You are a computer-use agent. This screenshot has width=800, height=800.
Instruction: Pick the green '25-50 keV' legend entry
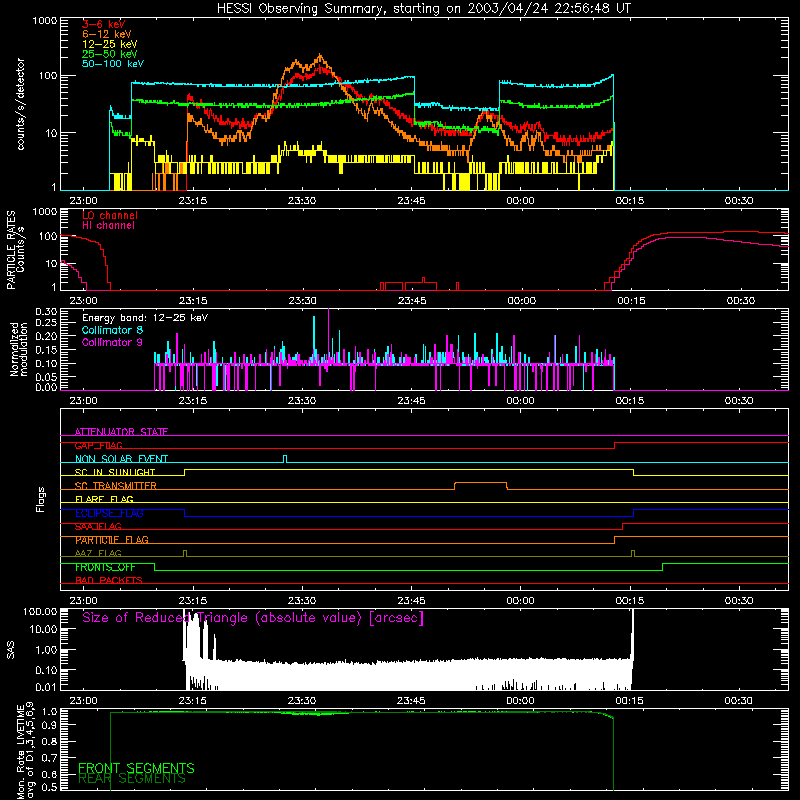click(x=110, y=54)
